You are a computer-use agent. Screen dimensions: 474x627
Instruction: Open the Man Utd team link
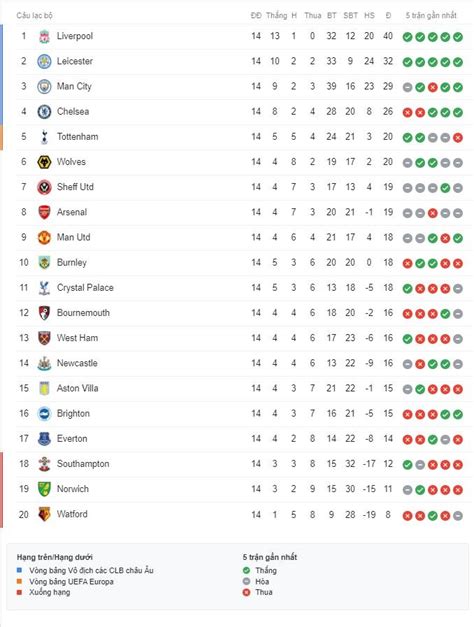click(x=74, y=237)
